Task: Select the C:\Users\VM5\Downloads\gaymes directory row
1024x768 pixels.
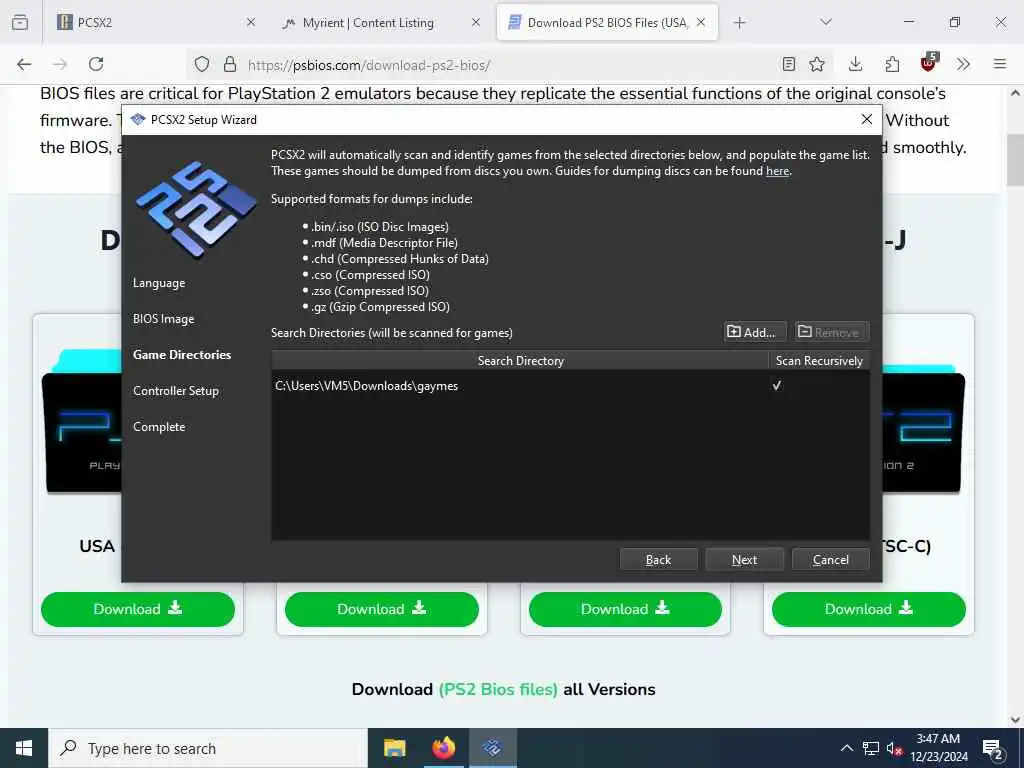Action: coord(569,386)
